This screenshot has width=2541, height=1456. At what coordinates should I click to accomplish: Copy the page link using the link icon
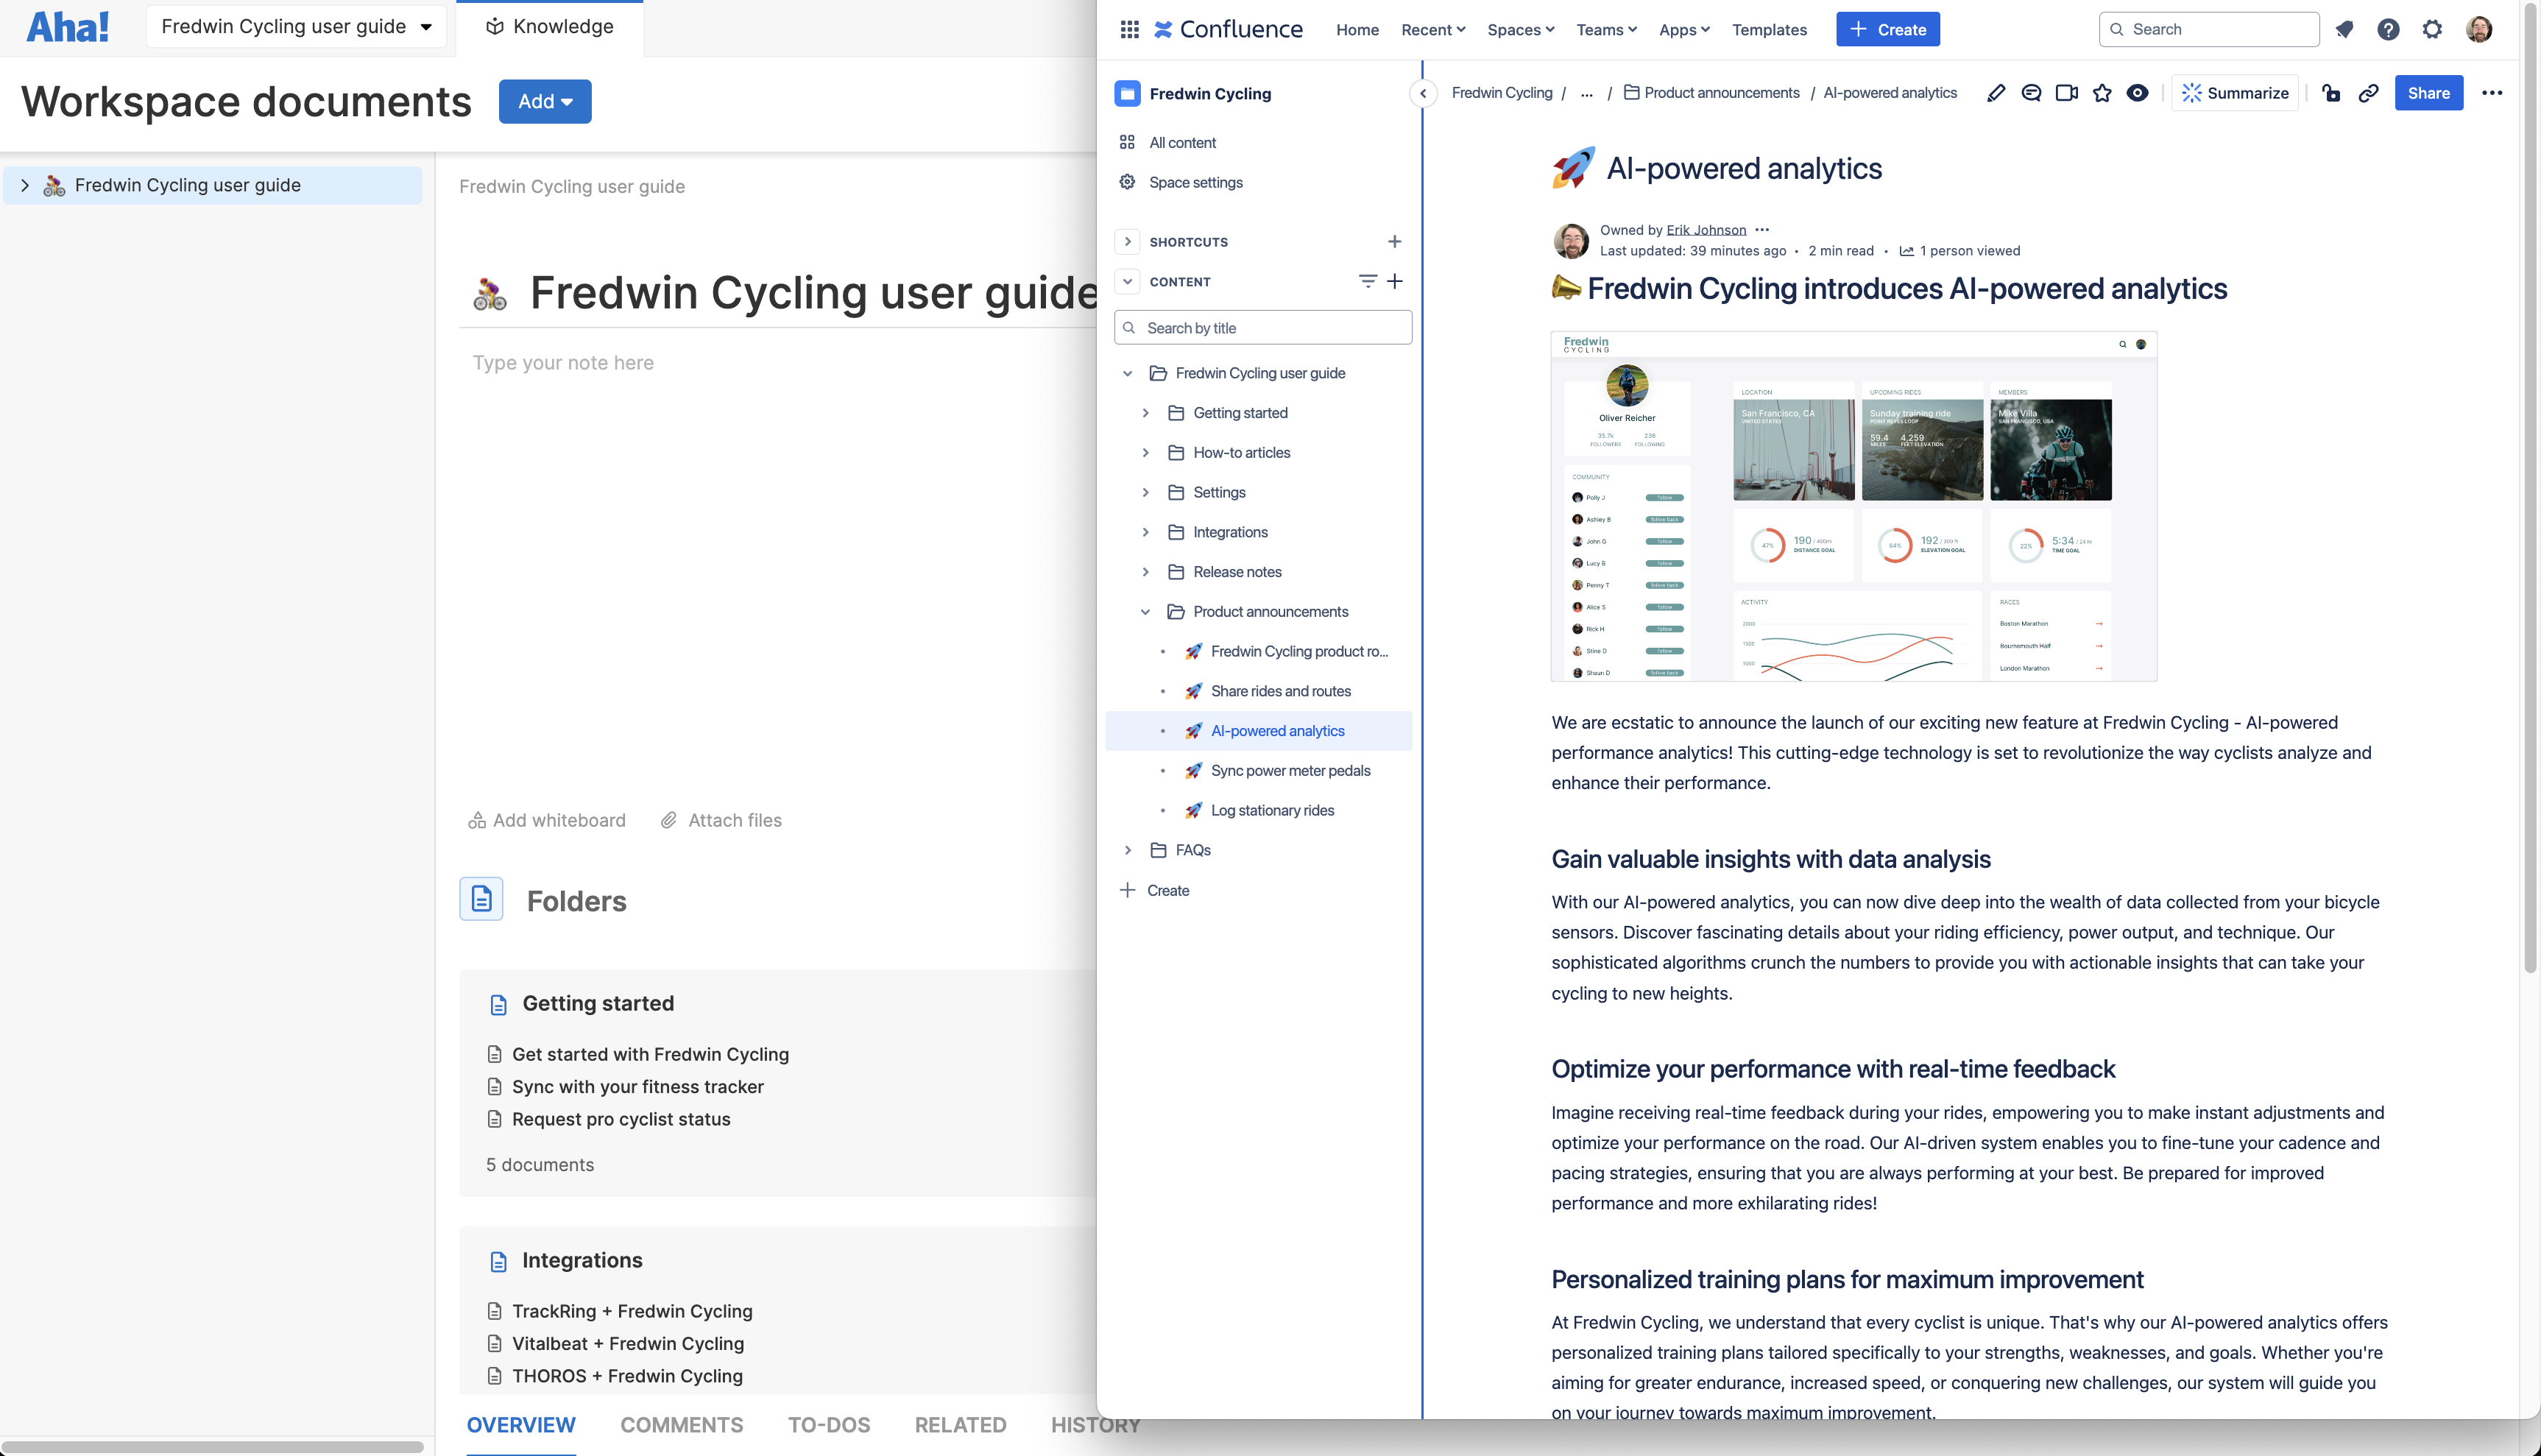pos(2369,93)
